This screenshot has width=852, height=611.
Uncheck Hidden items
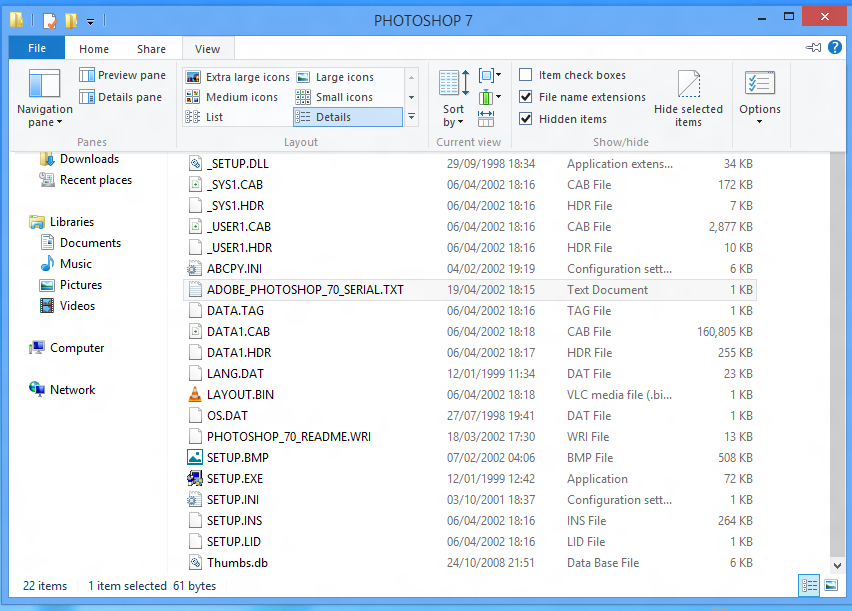pos(525,119)
